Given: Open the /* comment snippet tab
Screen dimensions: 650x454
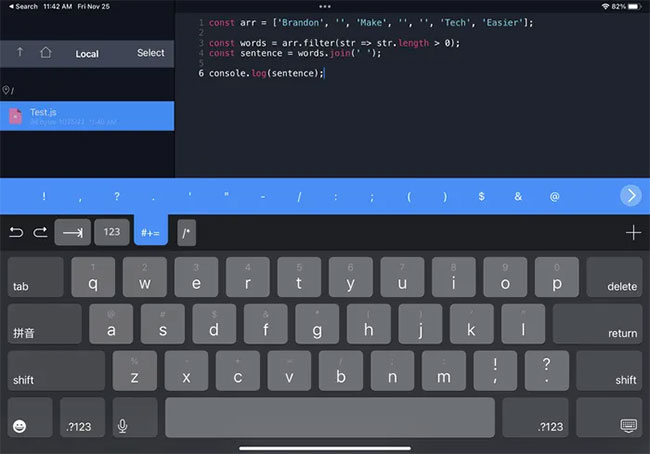Looking at the screenshot, I should coord(186,233).
